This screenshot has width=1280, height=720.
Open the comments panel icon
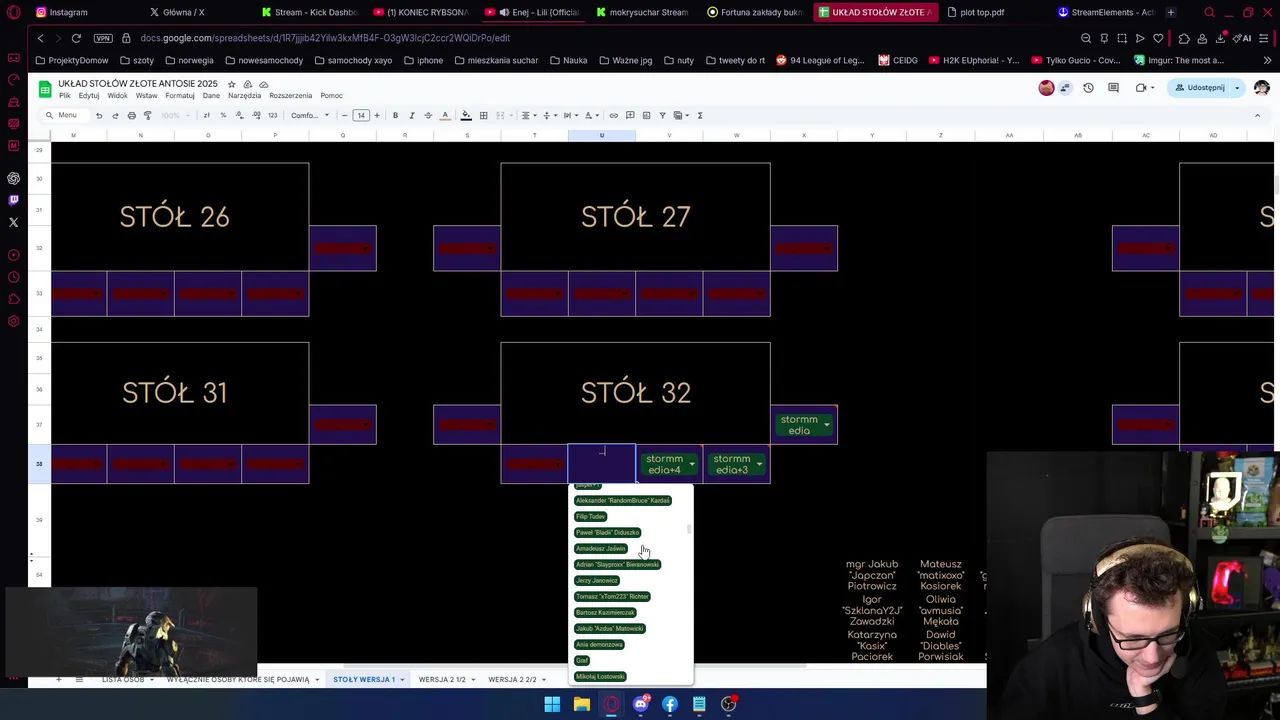coord(1113,88)
